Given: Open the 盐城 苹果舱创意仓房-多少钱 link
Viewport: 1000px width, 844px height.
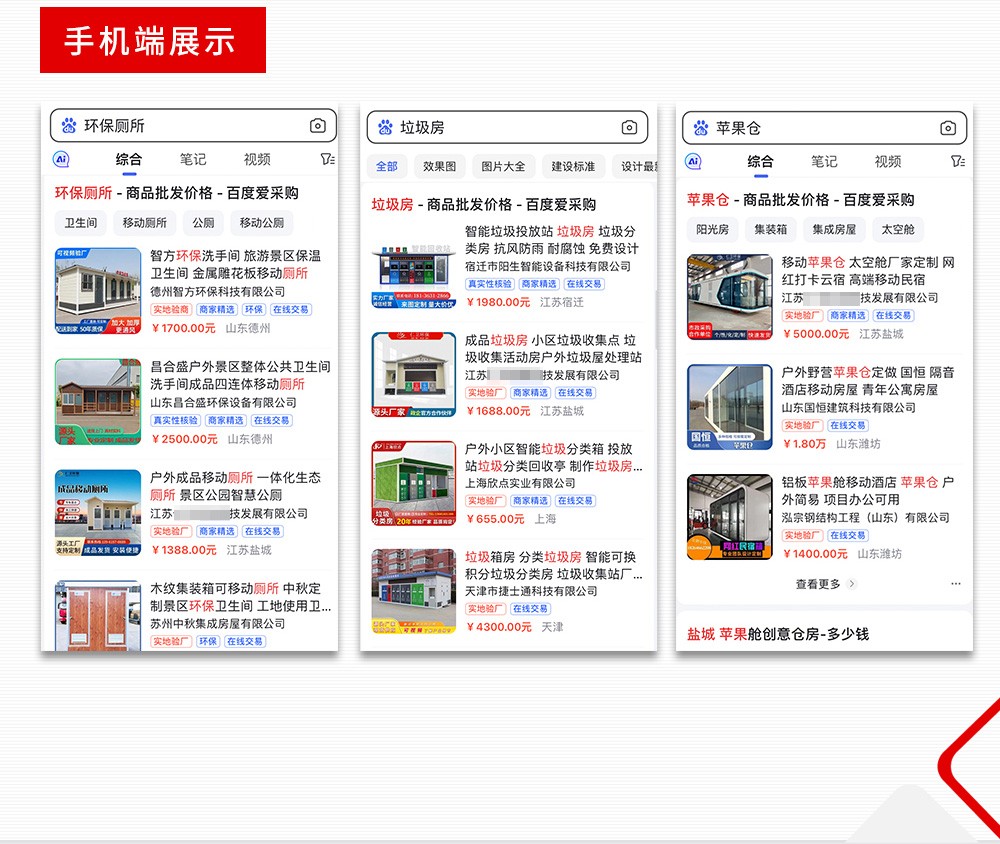Looking at the screenshot, I should [x=778, y=634].
